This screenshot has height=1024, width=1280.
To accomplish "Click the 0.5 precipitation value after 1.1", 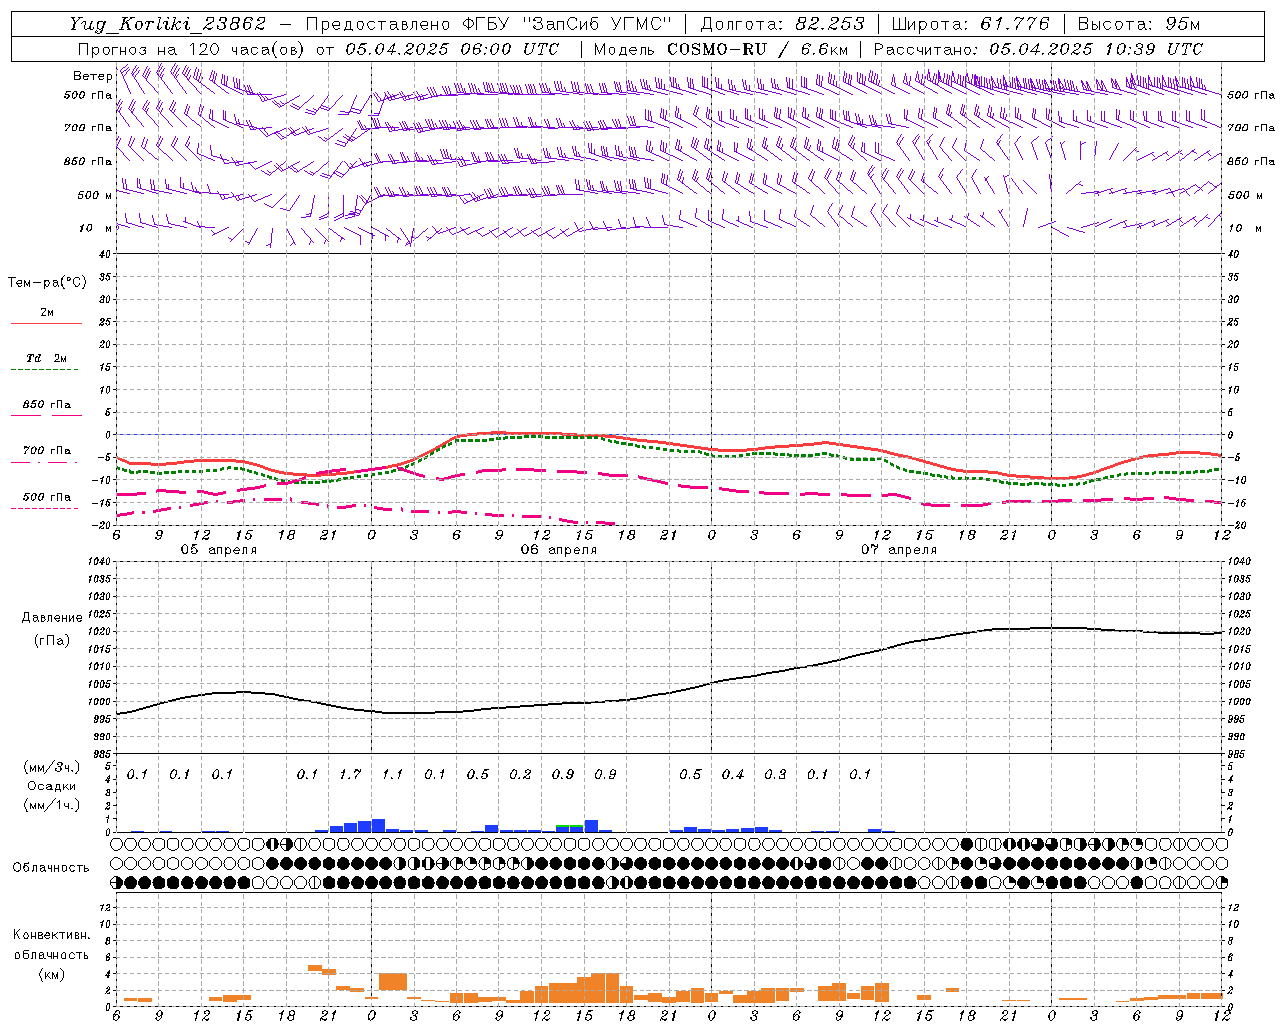I will [478, 774].
